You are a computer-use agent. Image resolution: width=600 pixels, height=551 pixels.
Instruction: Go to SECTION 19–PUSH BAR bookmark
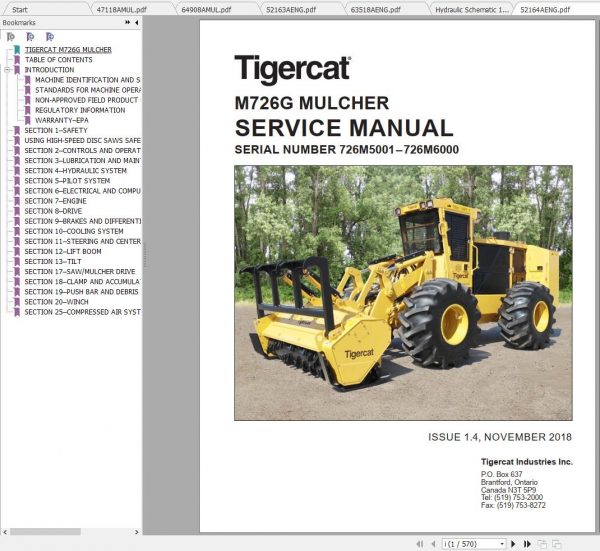(x=82, y=292)
